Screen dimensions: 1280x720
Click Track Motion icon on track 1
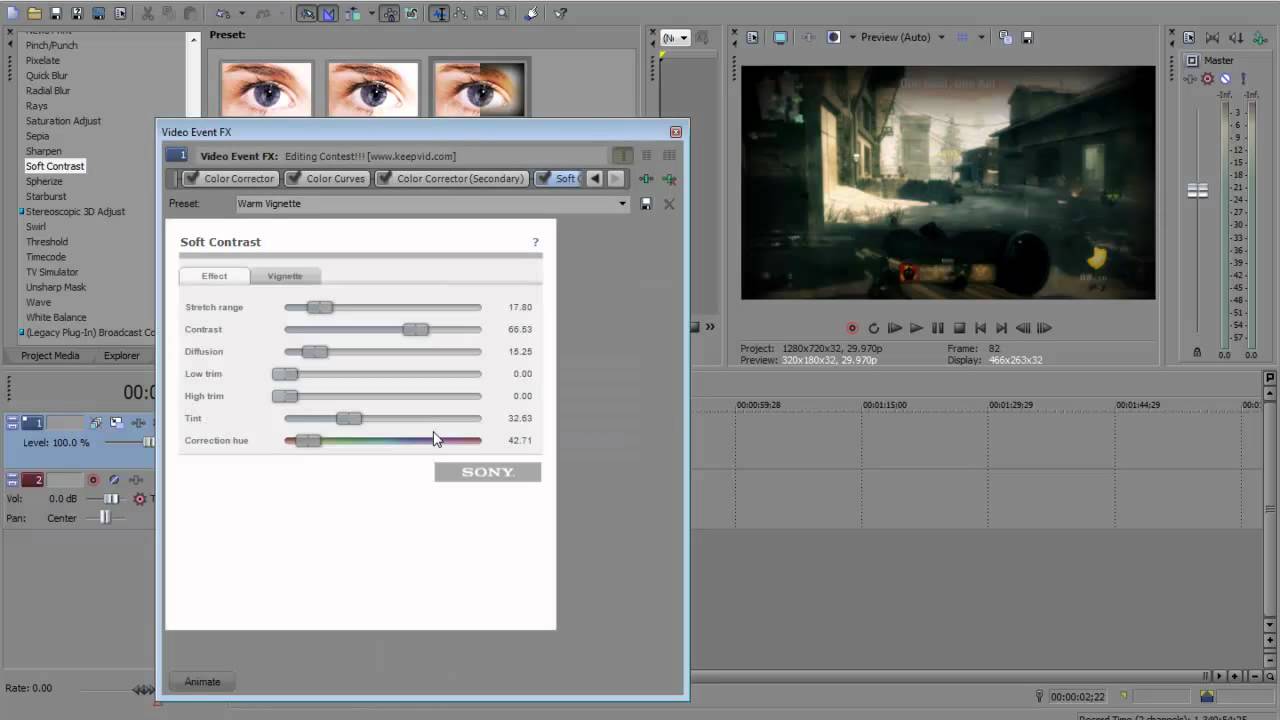tap(117, 423)
